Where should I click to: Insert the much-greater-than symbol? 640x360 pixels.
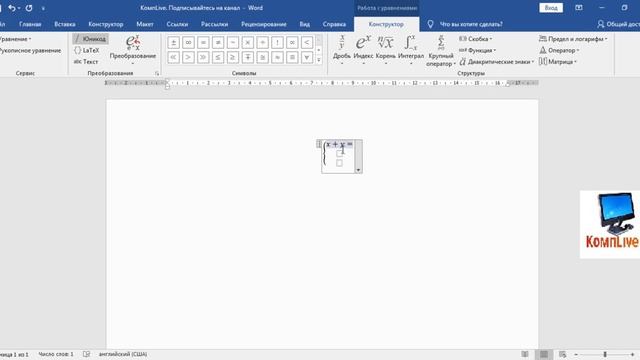coord(203,57)
